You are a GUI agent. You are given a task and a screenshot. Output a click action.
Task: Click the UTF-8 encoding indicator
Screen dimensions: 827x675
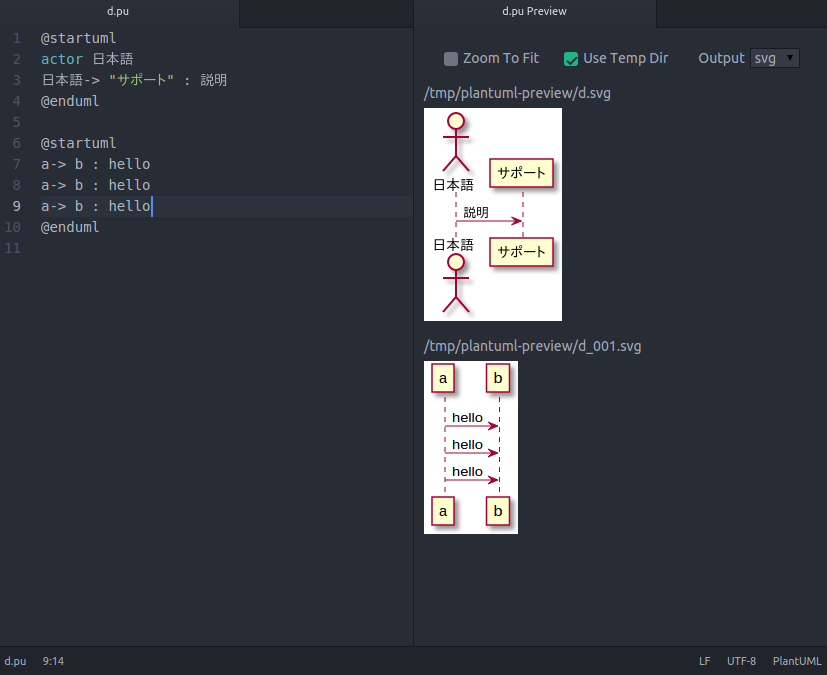click(741, 661)
